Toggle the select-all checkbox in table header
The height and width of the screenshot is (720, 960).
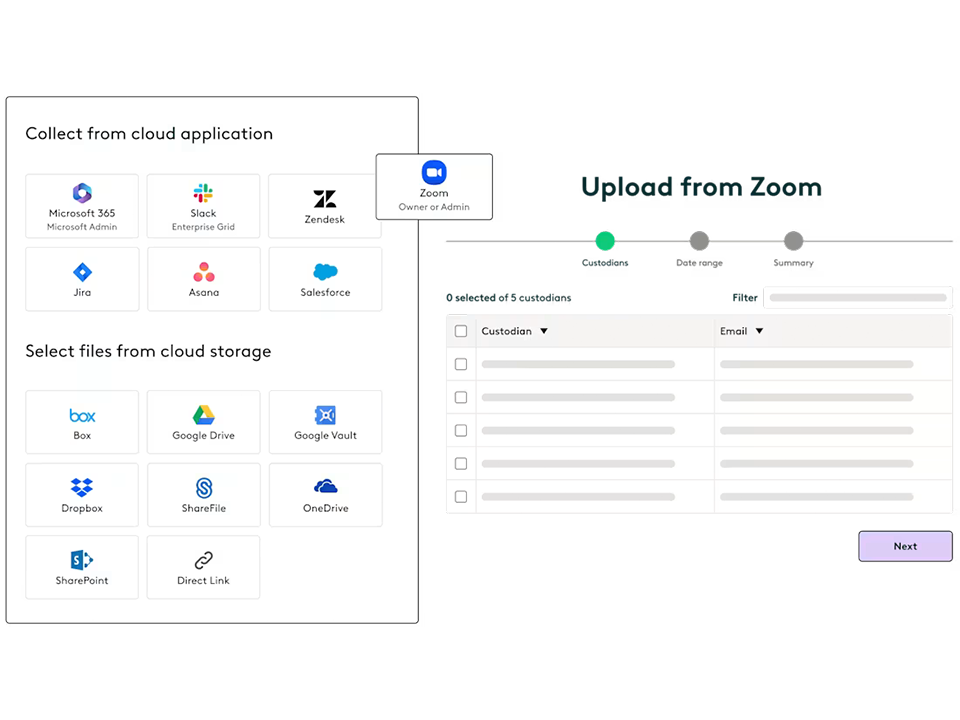tap(461, 331)
